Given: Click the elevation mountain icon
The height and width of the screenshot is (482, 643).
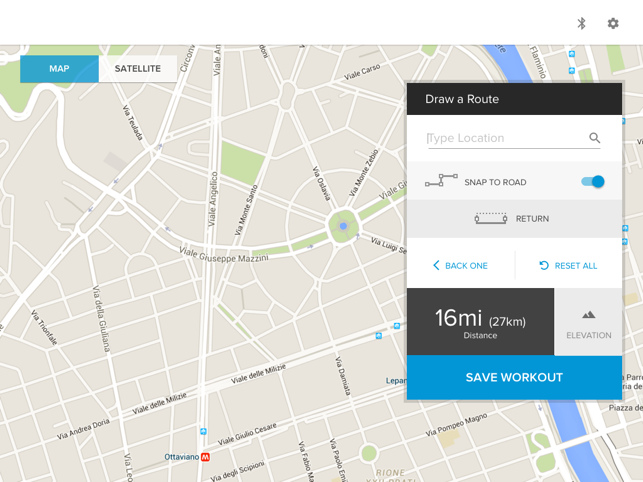Looking at the screenshot, I should [x=588, y=315].
